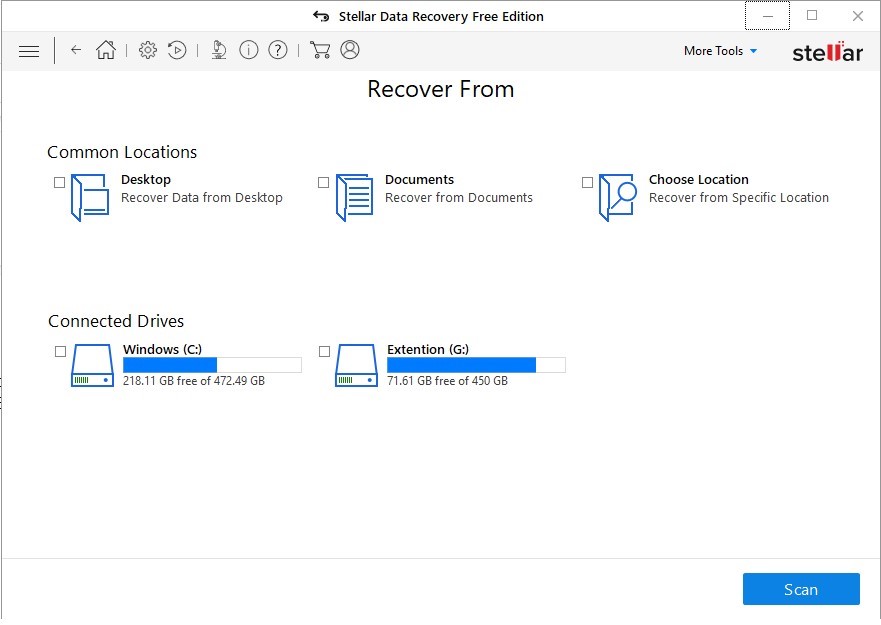Click the Documents folder icon
This screenshot has height=625, width=881.
pyautogui.click(x=354, y=197)
